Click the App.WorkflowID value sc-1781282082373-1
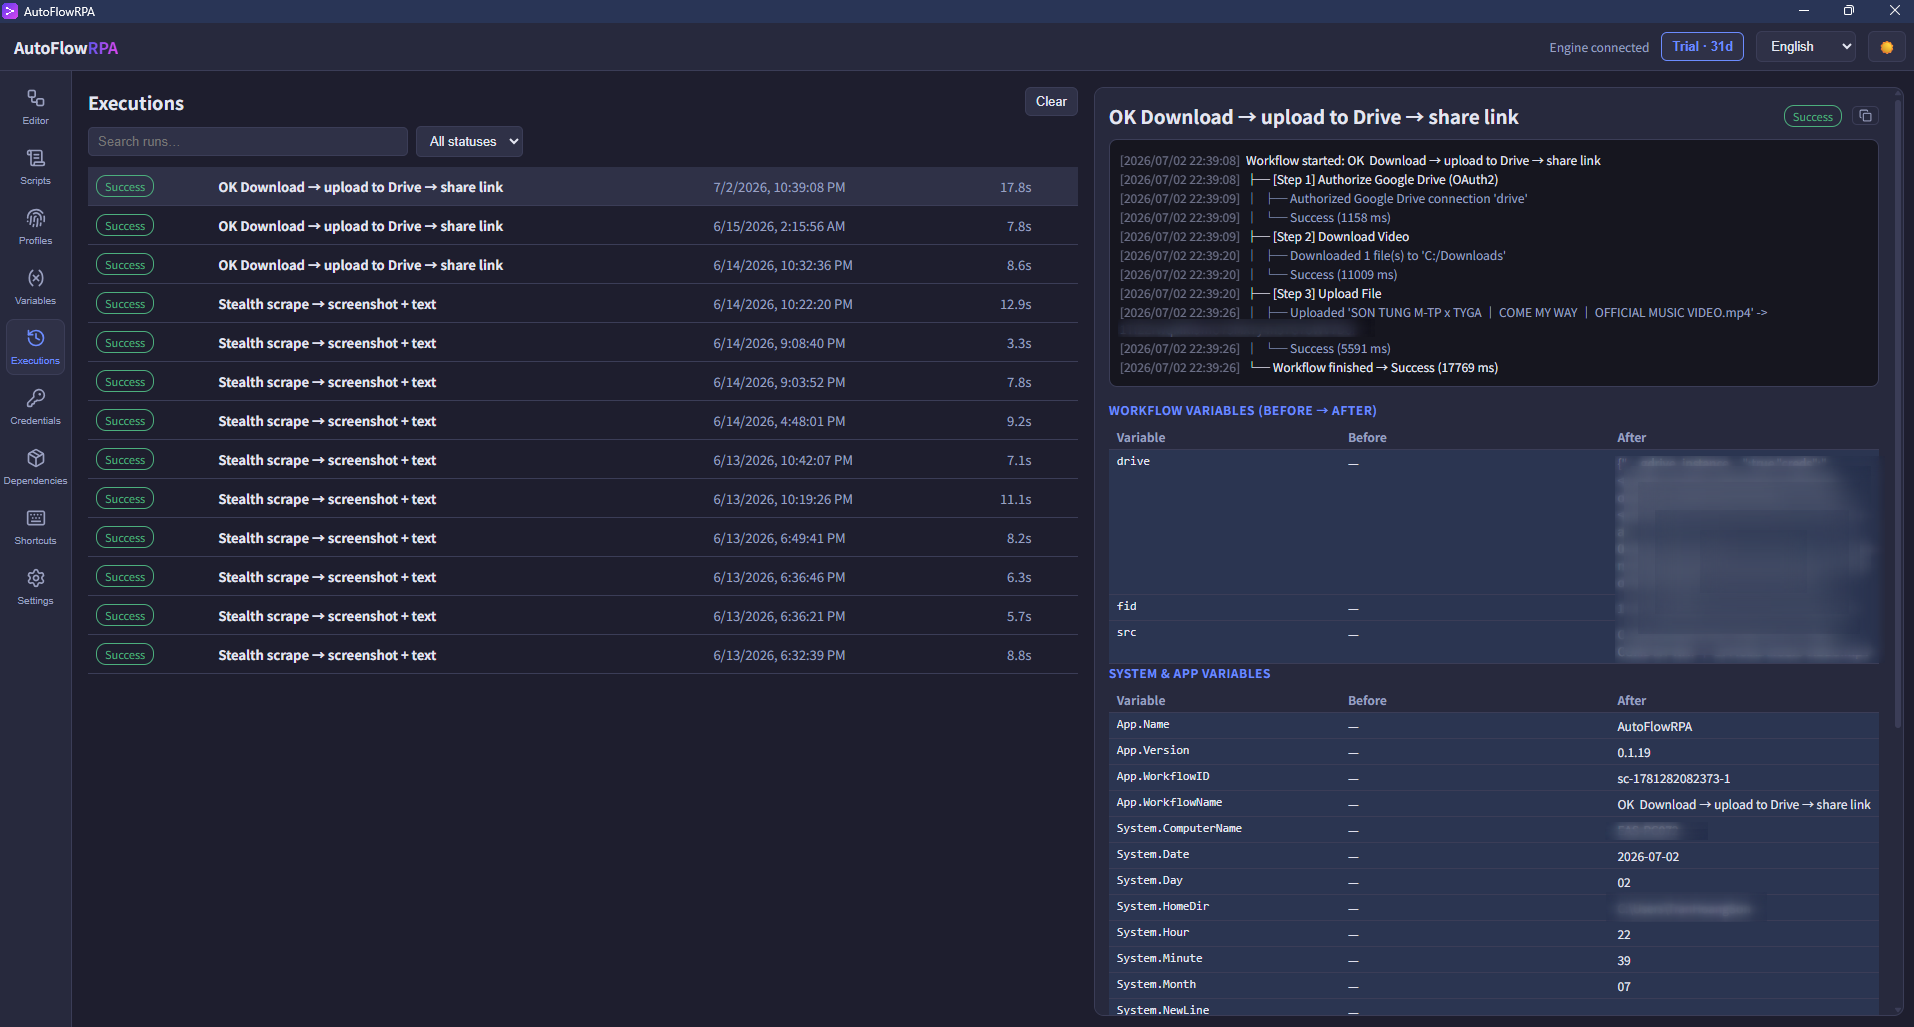1914x1027 pixels. pos(1673,779)
